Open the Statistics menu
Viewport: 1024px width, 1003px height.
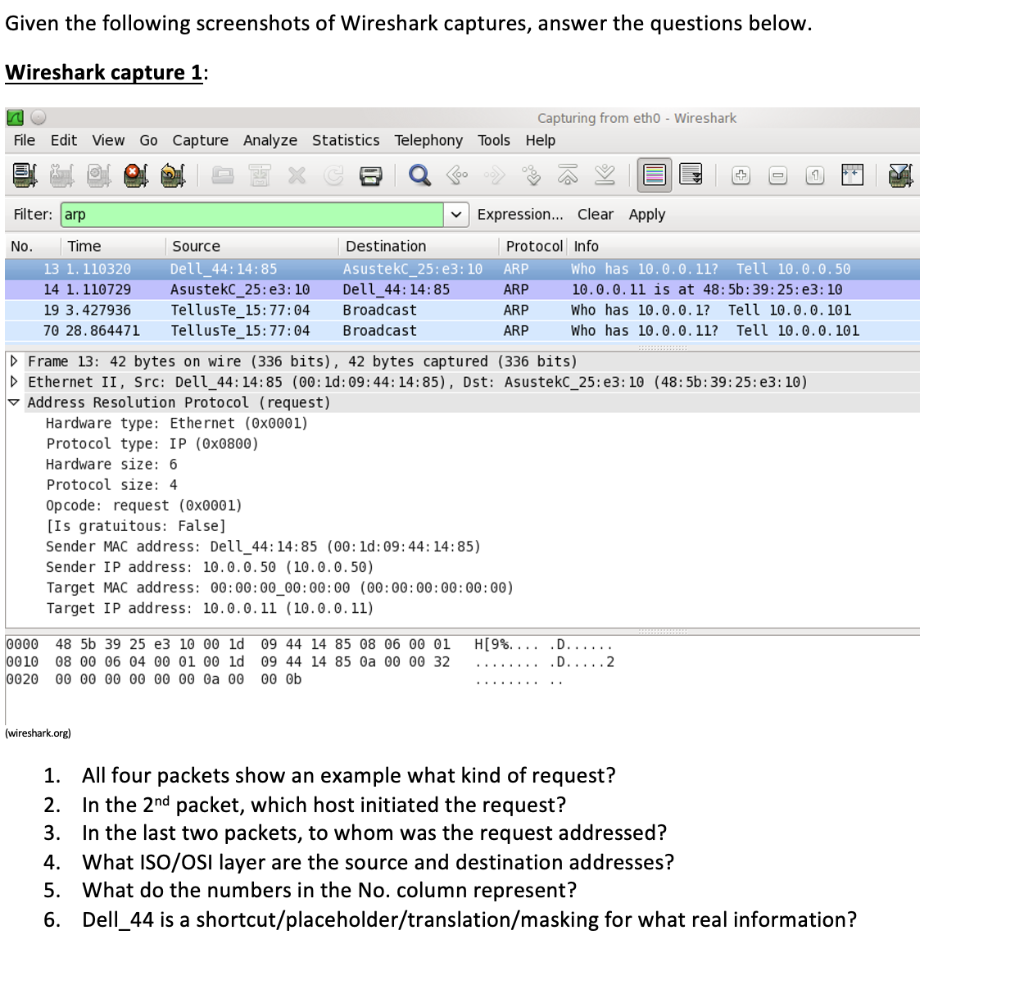[346, 140]
